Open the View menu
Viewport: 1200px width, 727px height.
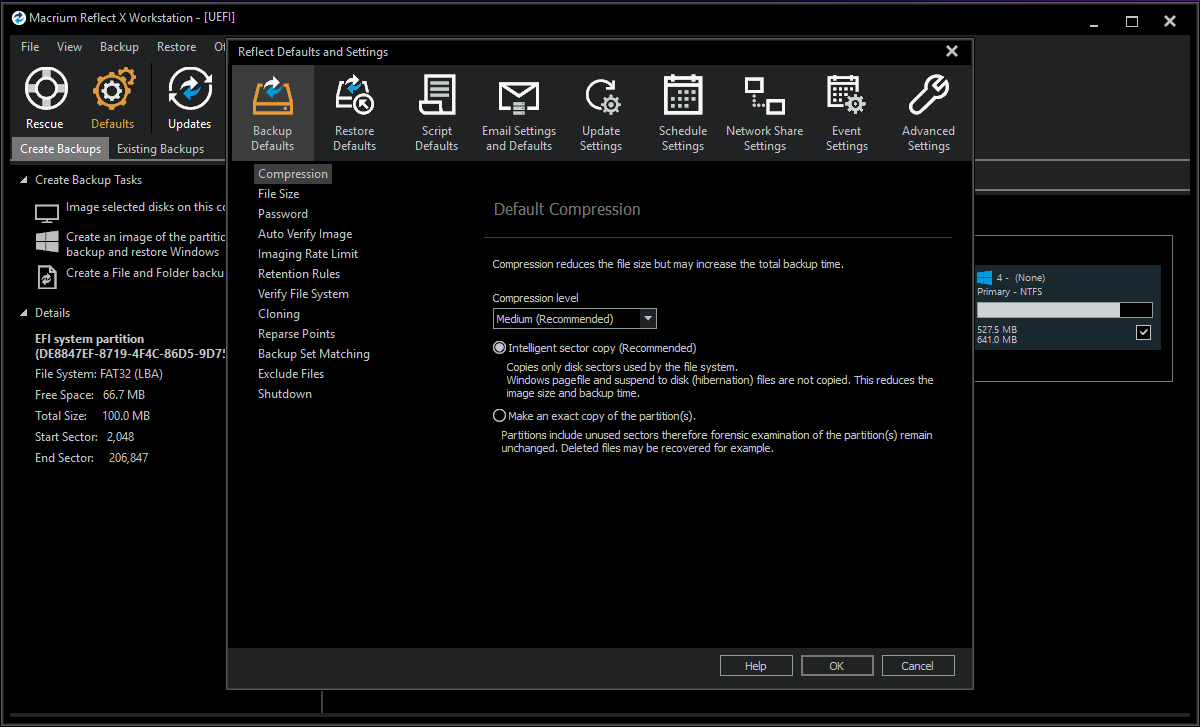point(70,47)
